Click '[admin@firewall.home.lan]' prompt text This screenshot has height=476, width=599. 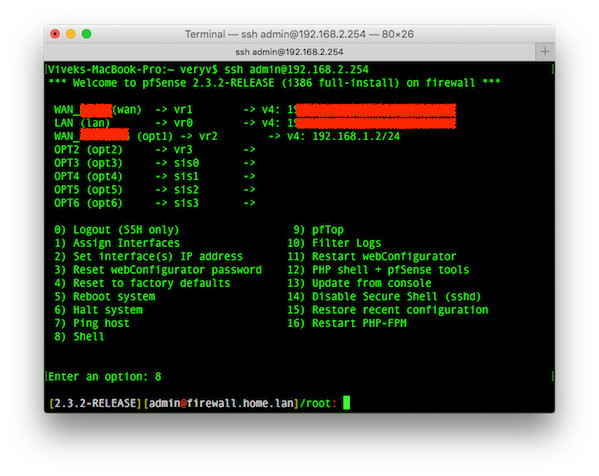pos(221,403)
